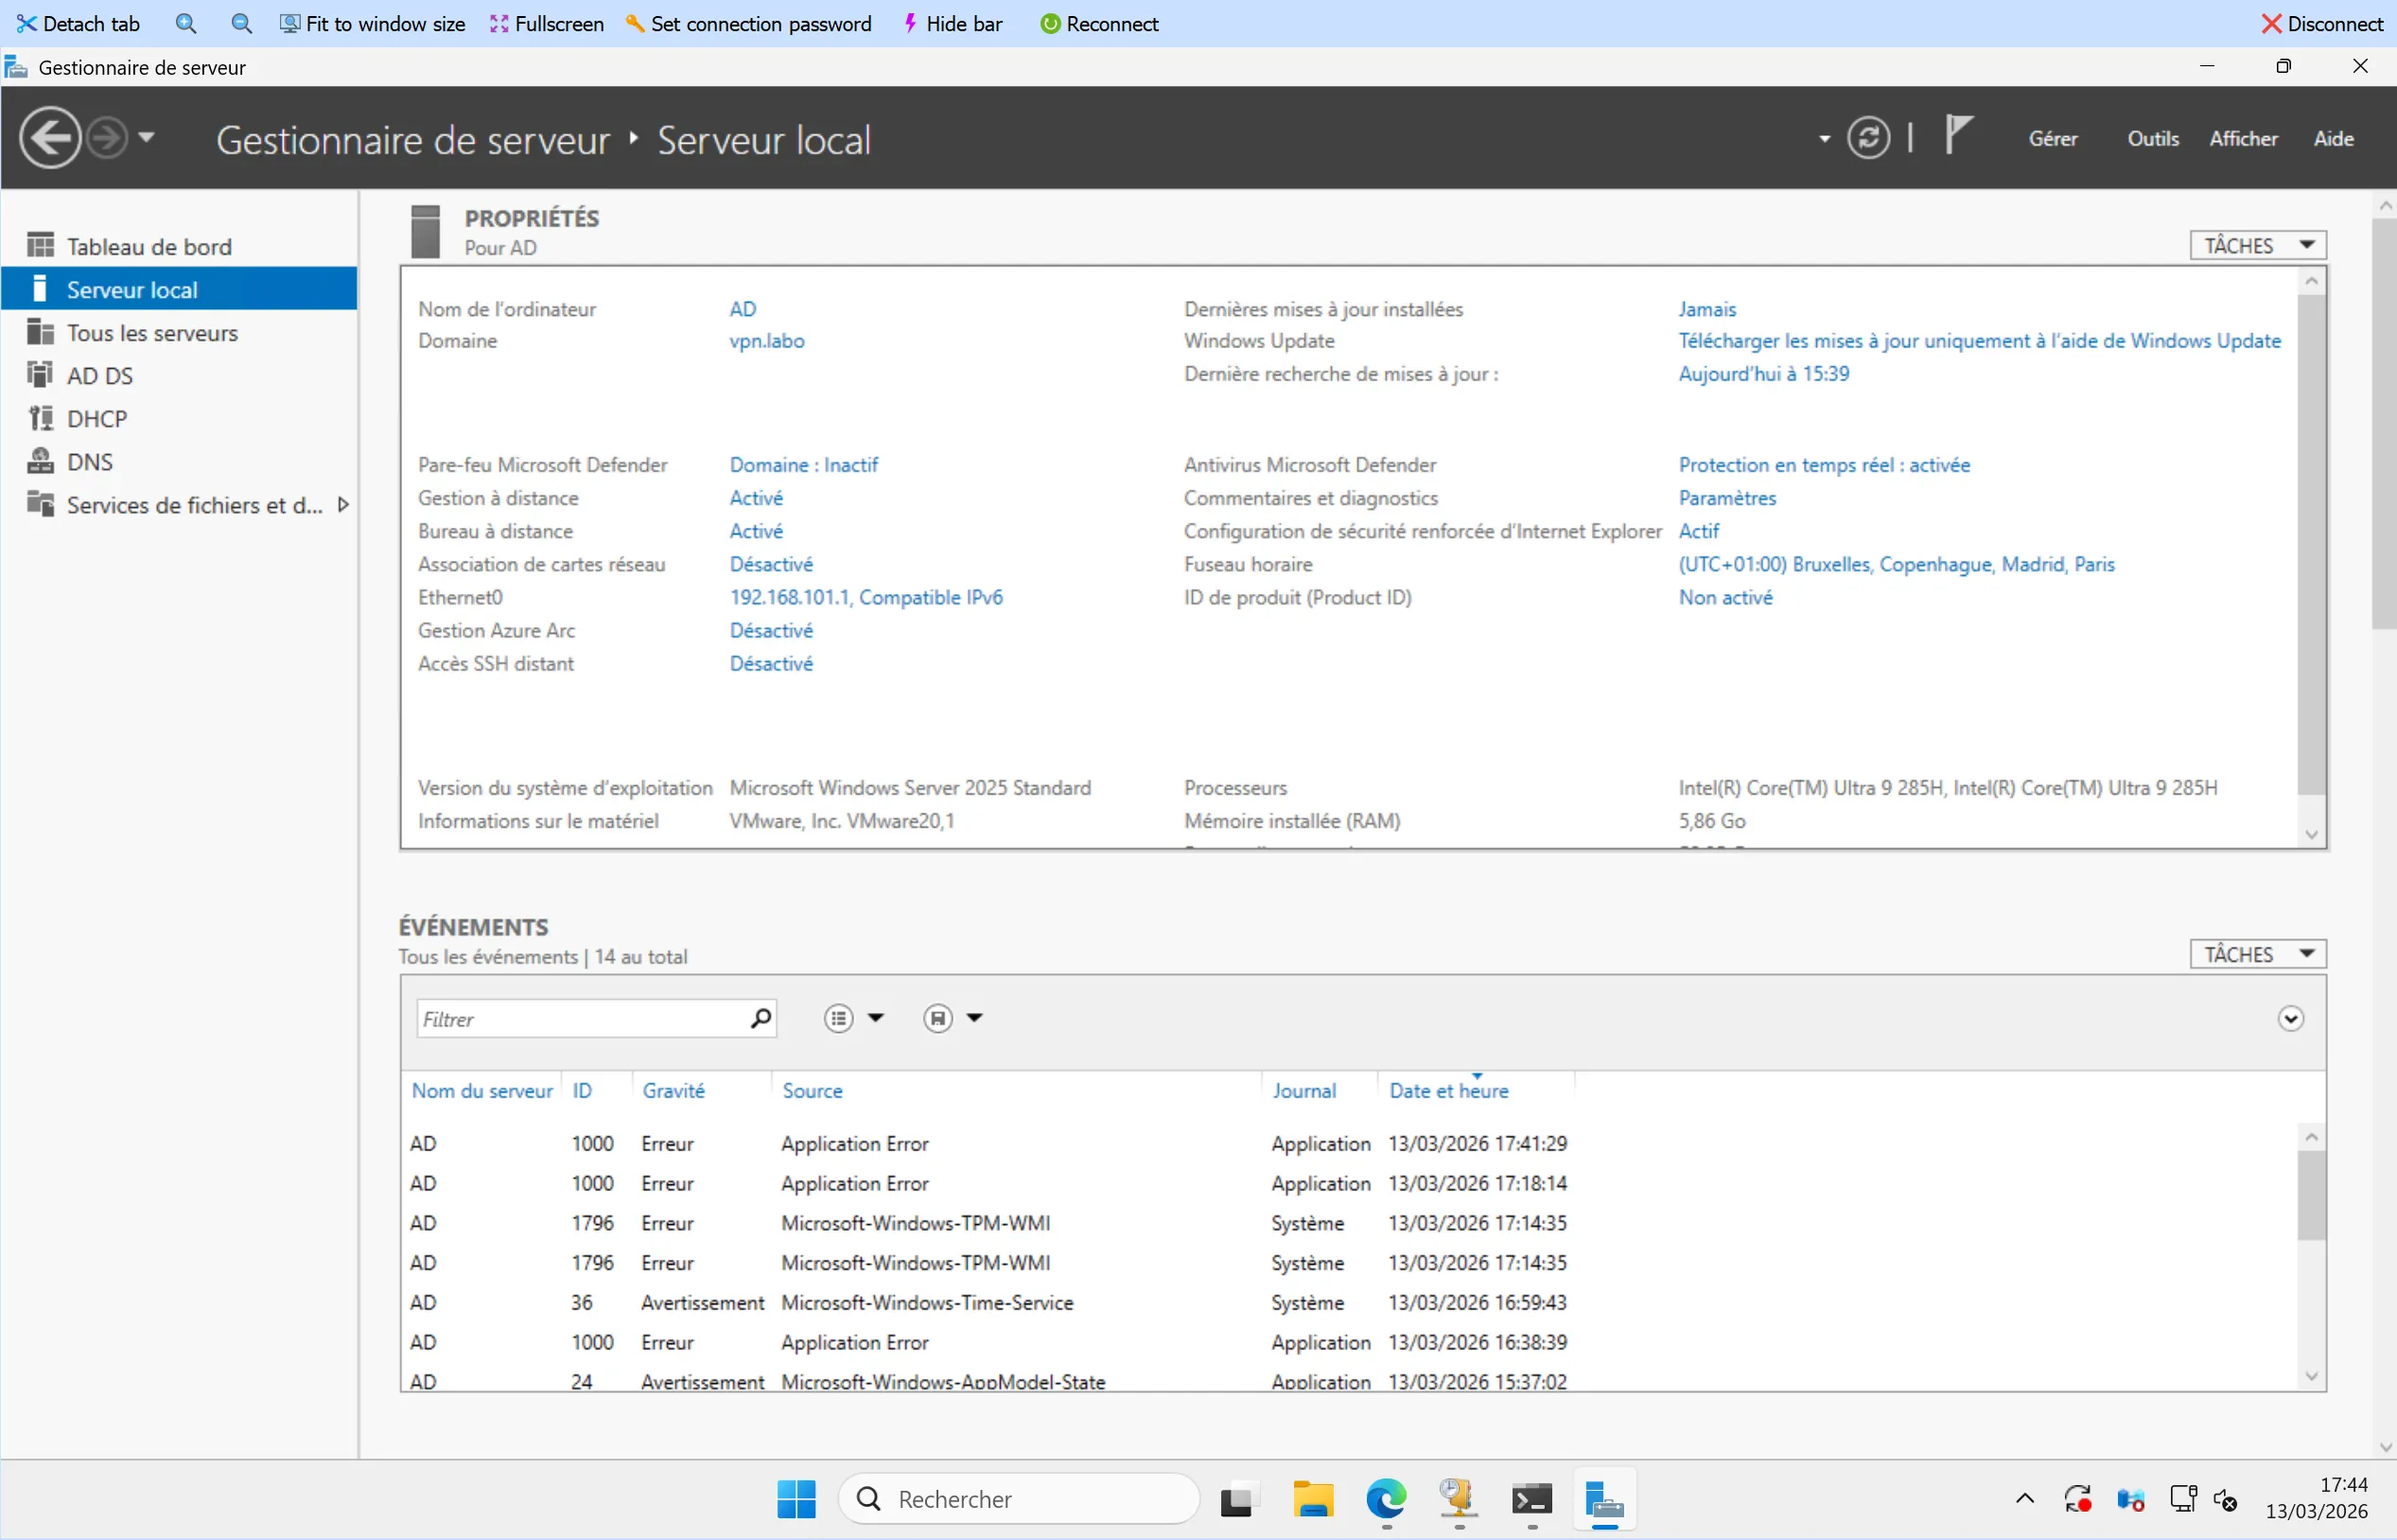This screenshot has width=2397, height=1540.
Task: Expand the Services de fichiers submenu arrow
Action: (x=343, y=505)
